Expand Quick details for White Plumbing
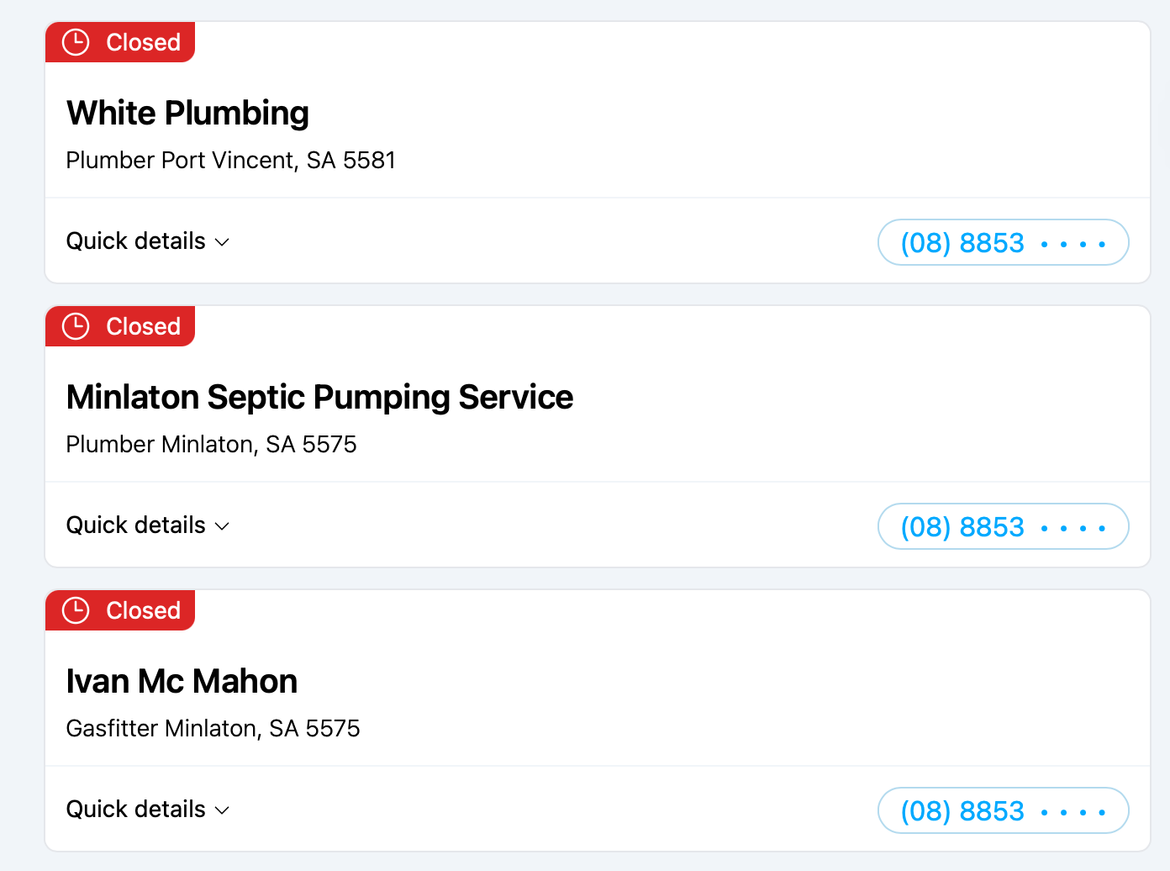This screenshot has height=871, width=1170. click(136, 241)
